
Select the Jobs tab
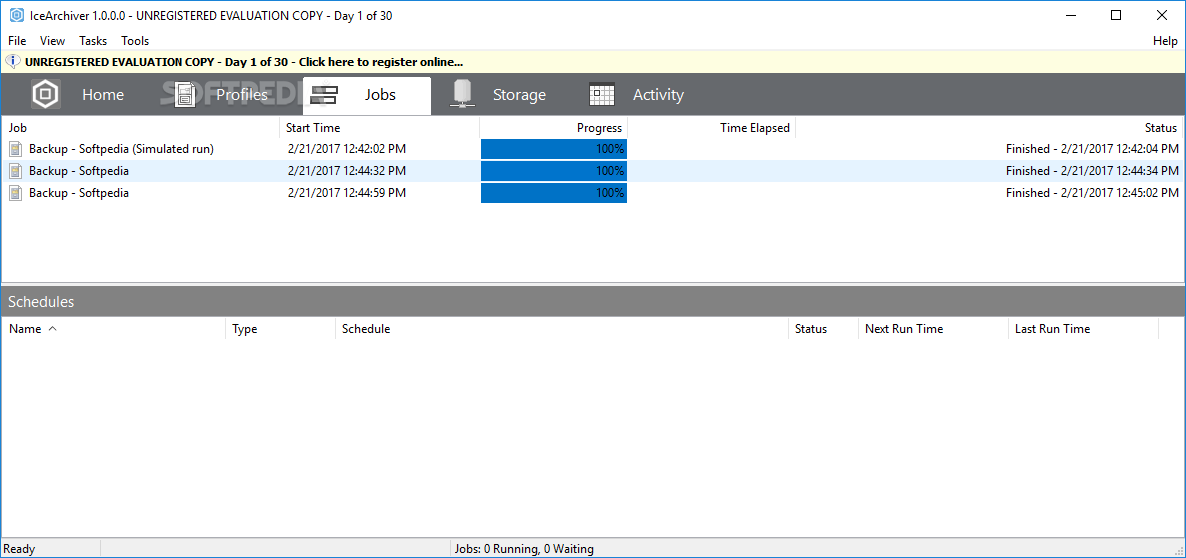(367, 95)
